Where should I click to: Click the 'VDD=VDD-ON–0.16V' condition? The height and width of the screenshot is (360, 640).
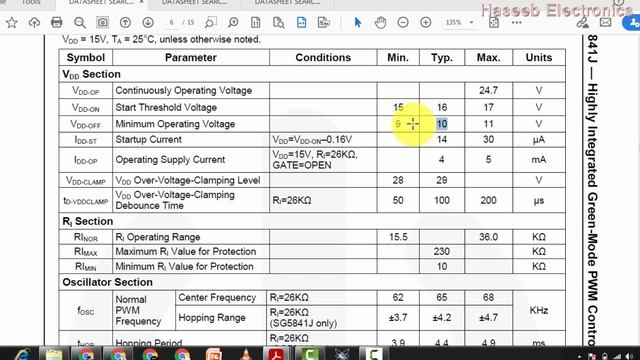pos(312,140)
